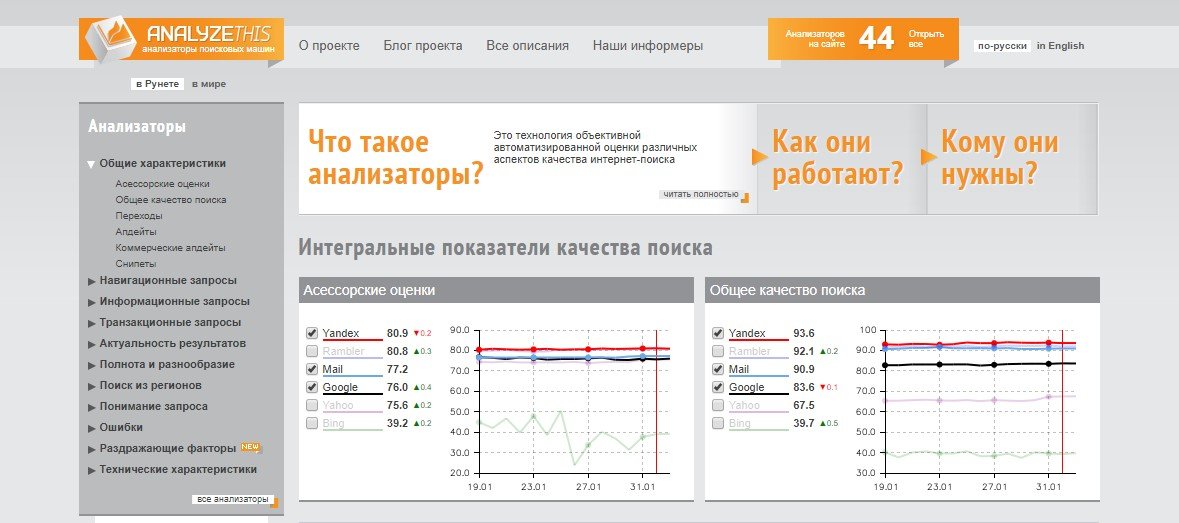Image resolution: width=1179 pixels, height=523 pixels.
Task: Open Переходы sidebar item
Action: pyautogui.click(x=138, y=216)
